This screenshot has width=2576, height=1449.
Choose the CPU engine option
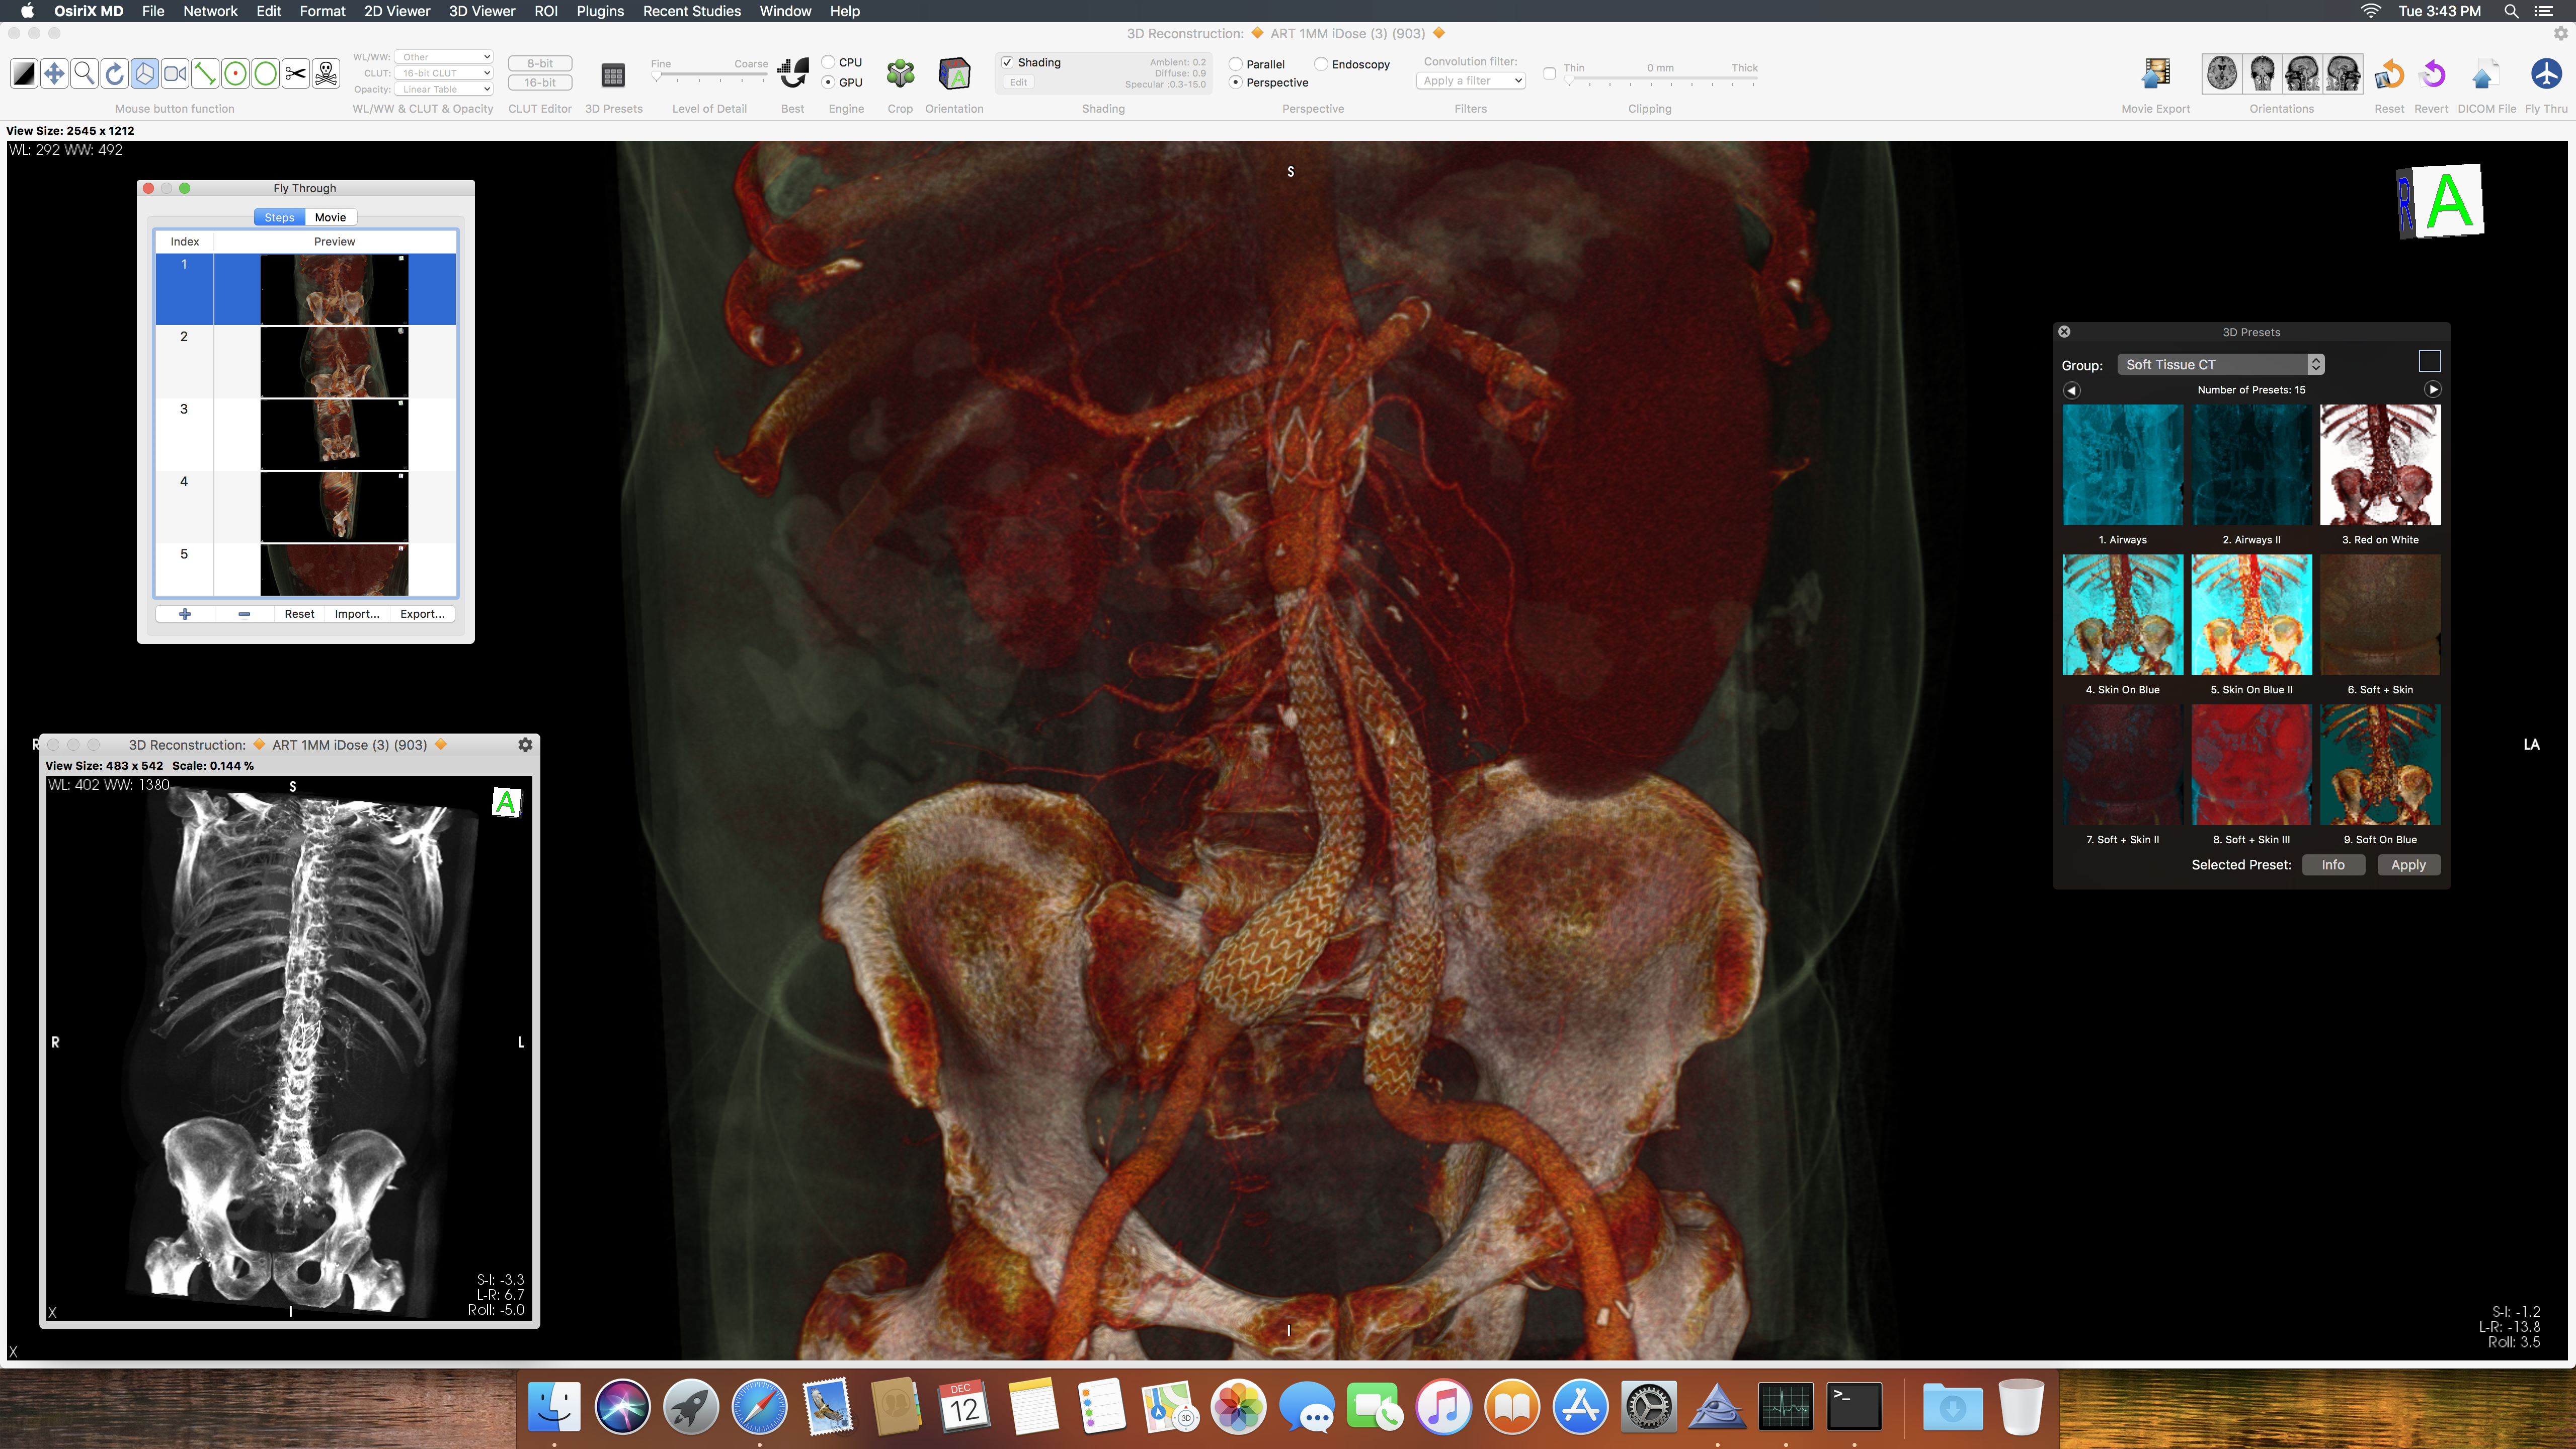(829, 62)
